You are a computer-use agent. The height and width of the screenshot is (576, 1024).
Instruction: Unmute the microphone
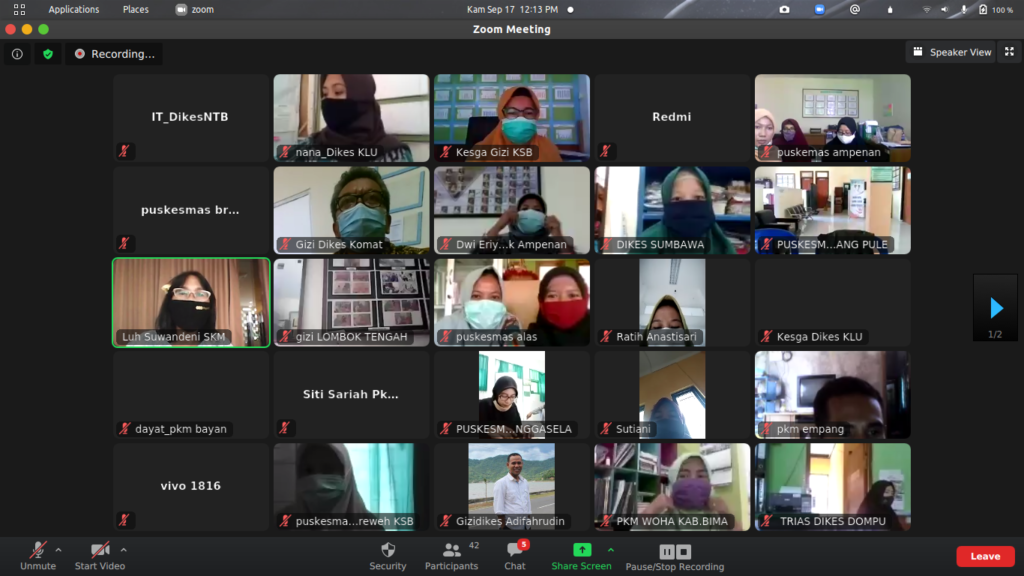[38, 551]
